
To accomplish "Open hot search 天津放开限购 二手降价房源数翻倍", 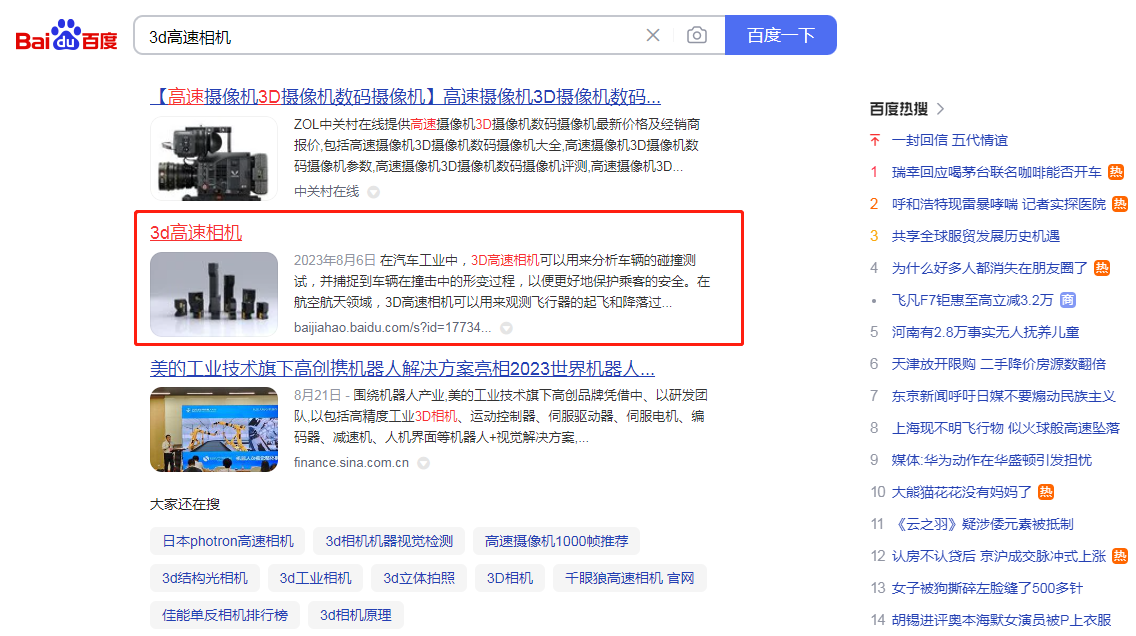I will tap(998, 364).
